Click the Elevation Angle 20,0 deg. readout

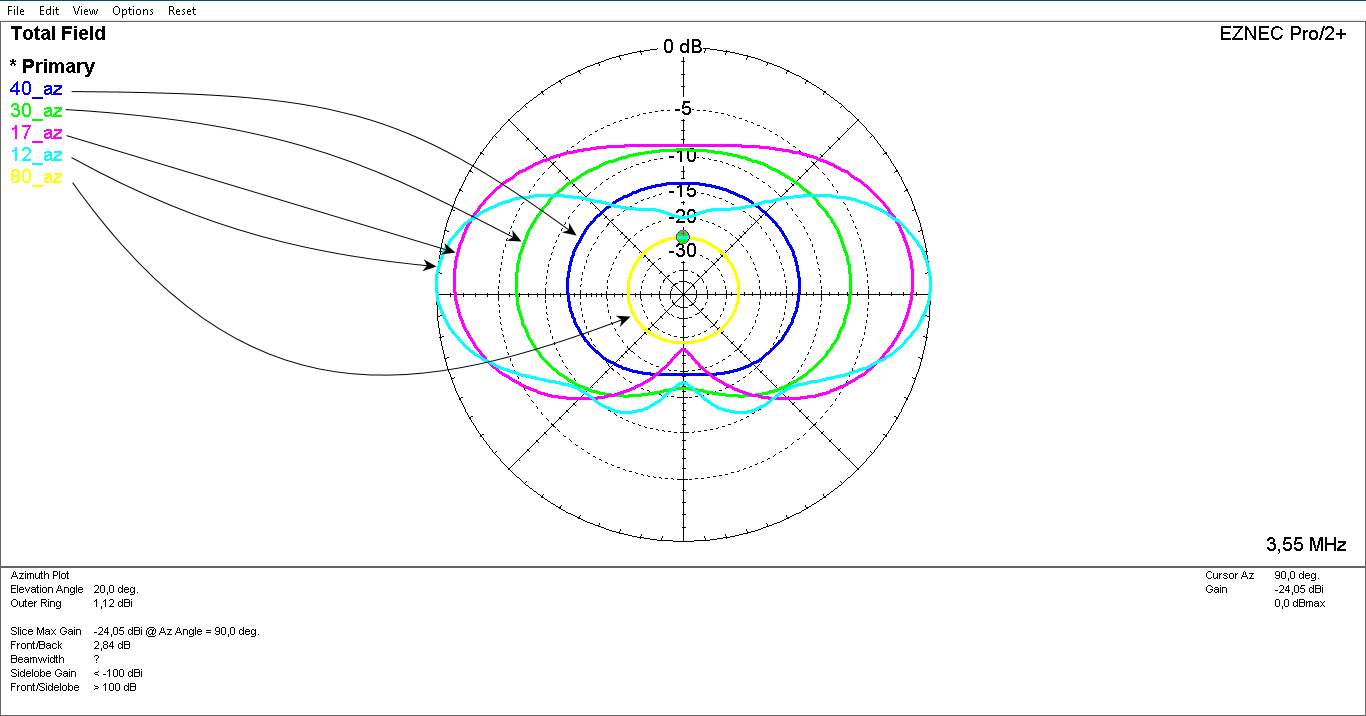coord(116,590)
